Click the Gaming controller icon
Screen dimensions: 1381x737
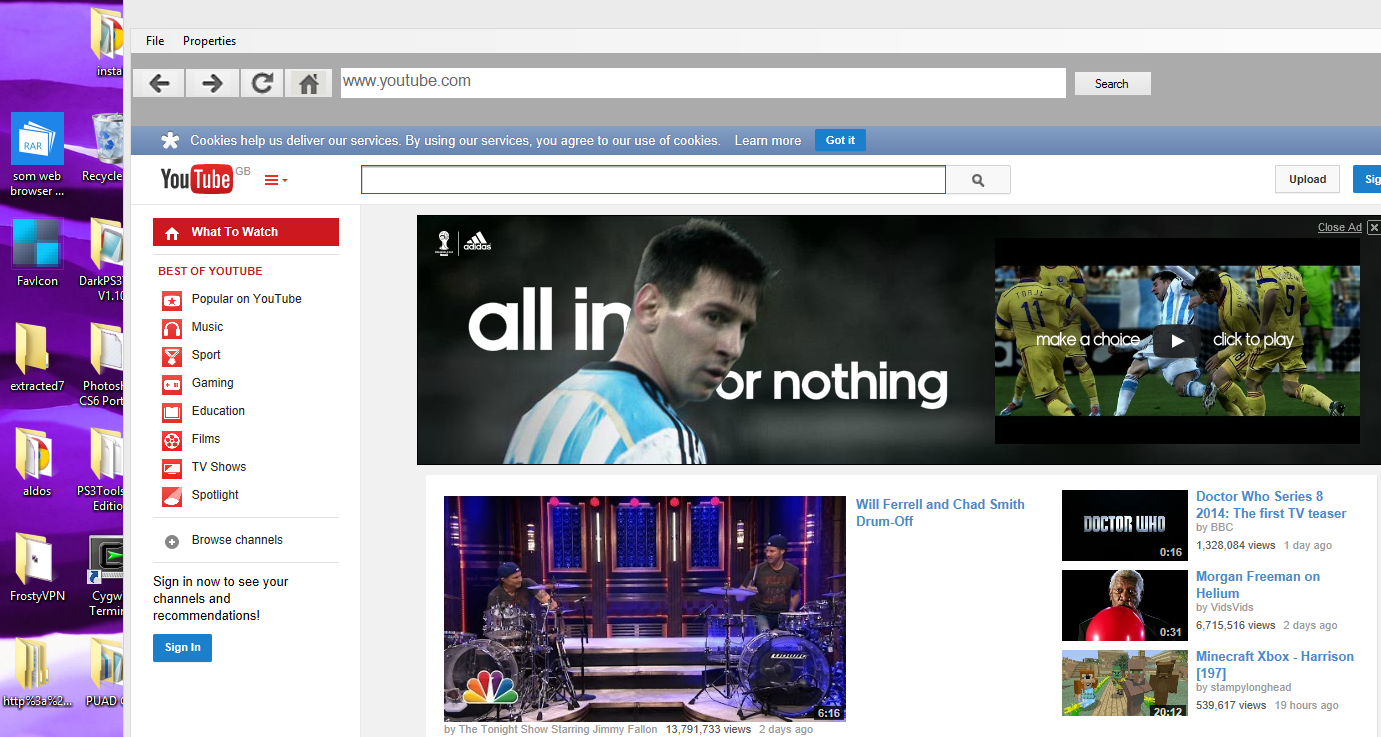172,383
